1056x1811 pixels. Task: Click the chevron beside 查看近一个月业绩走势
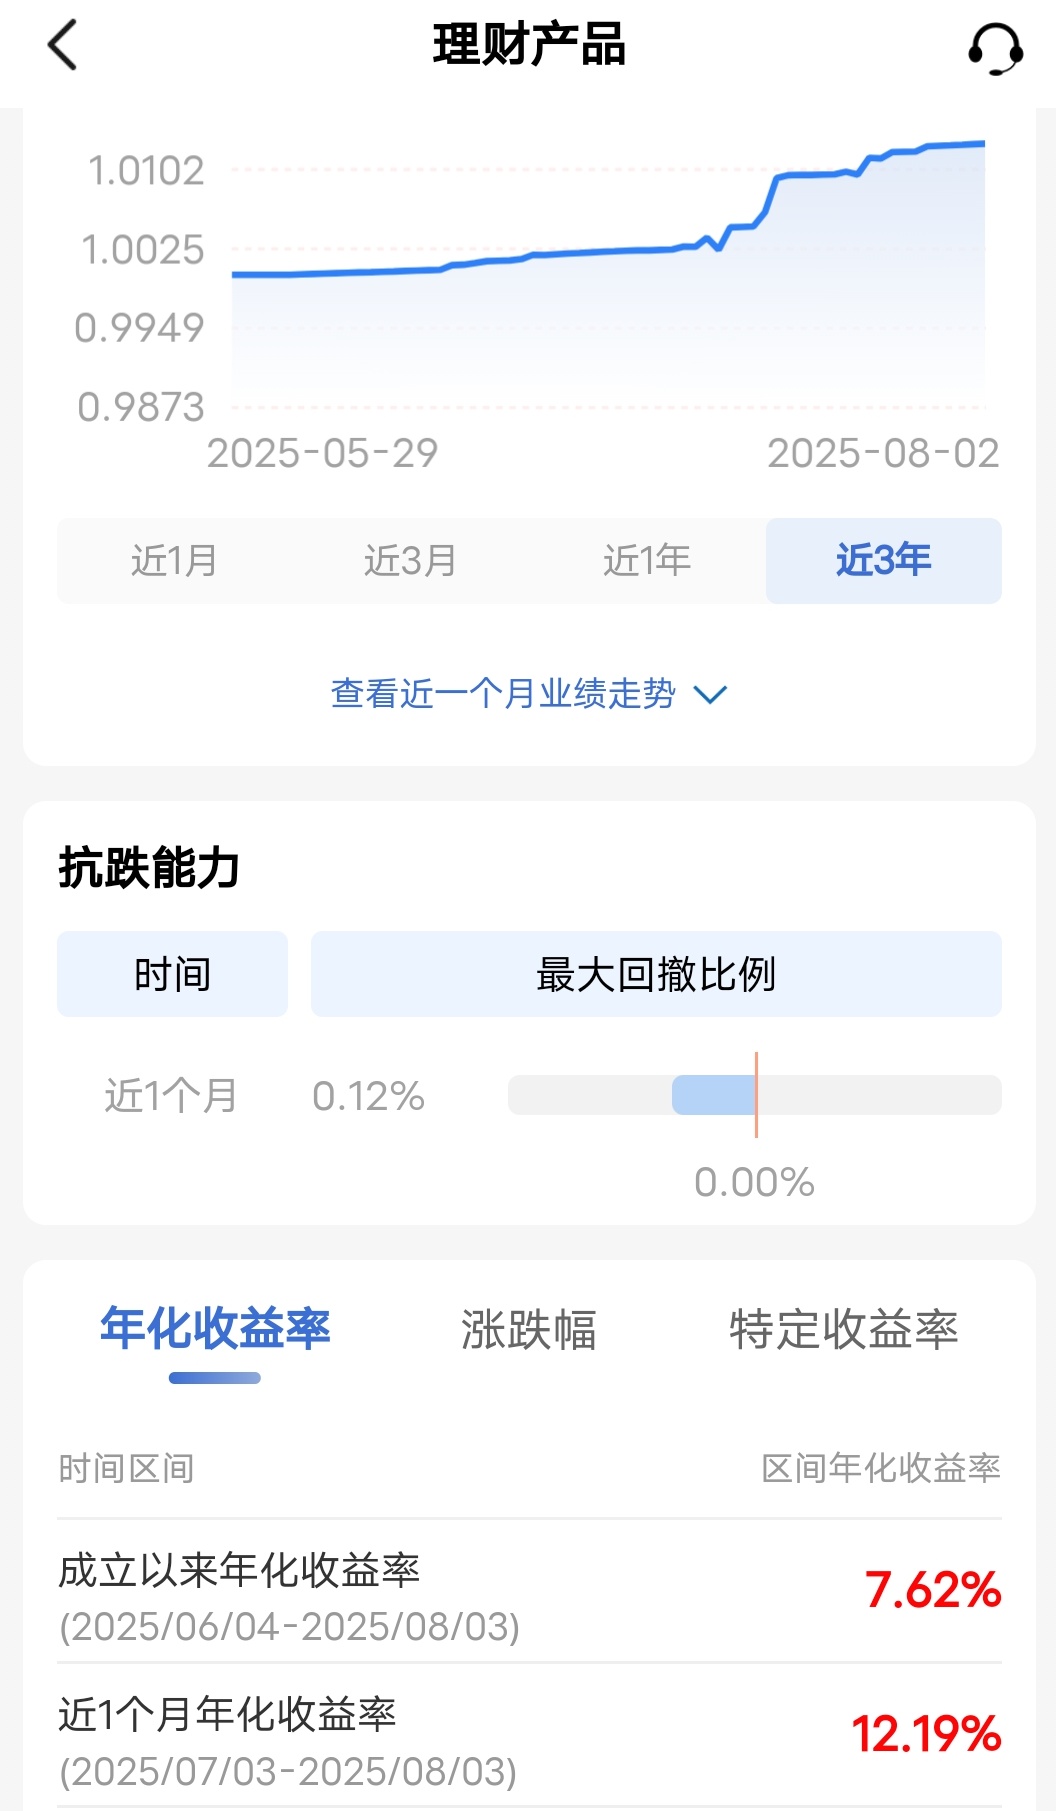(x=709, y=694)
